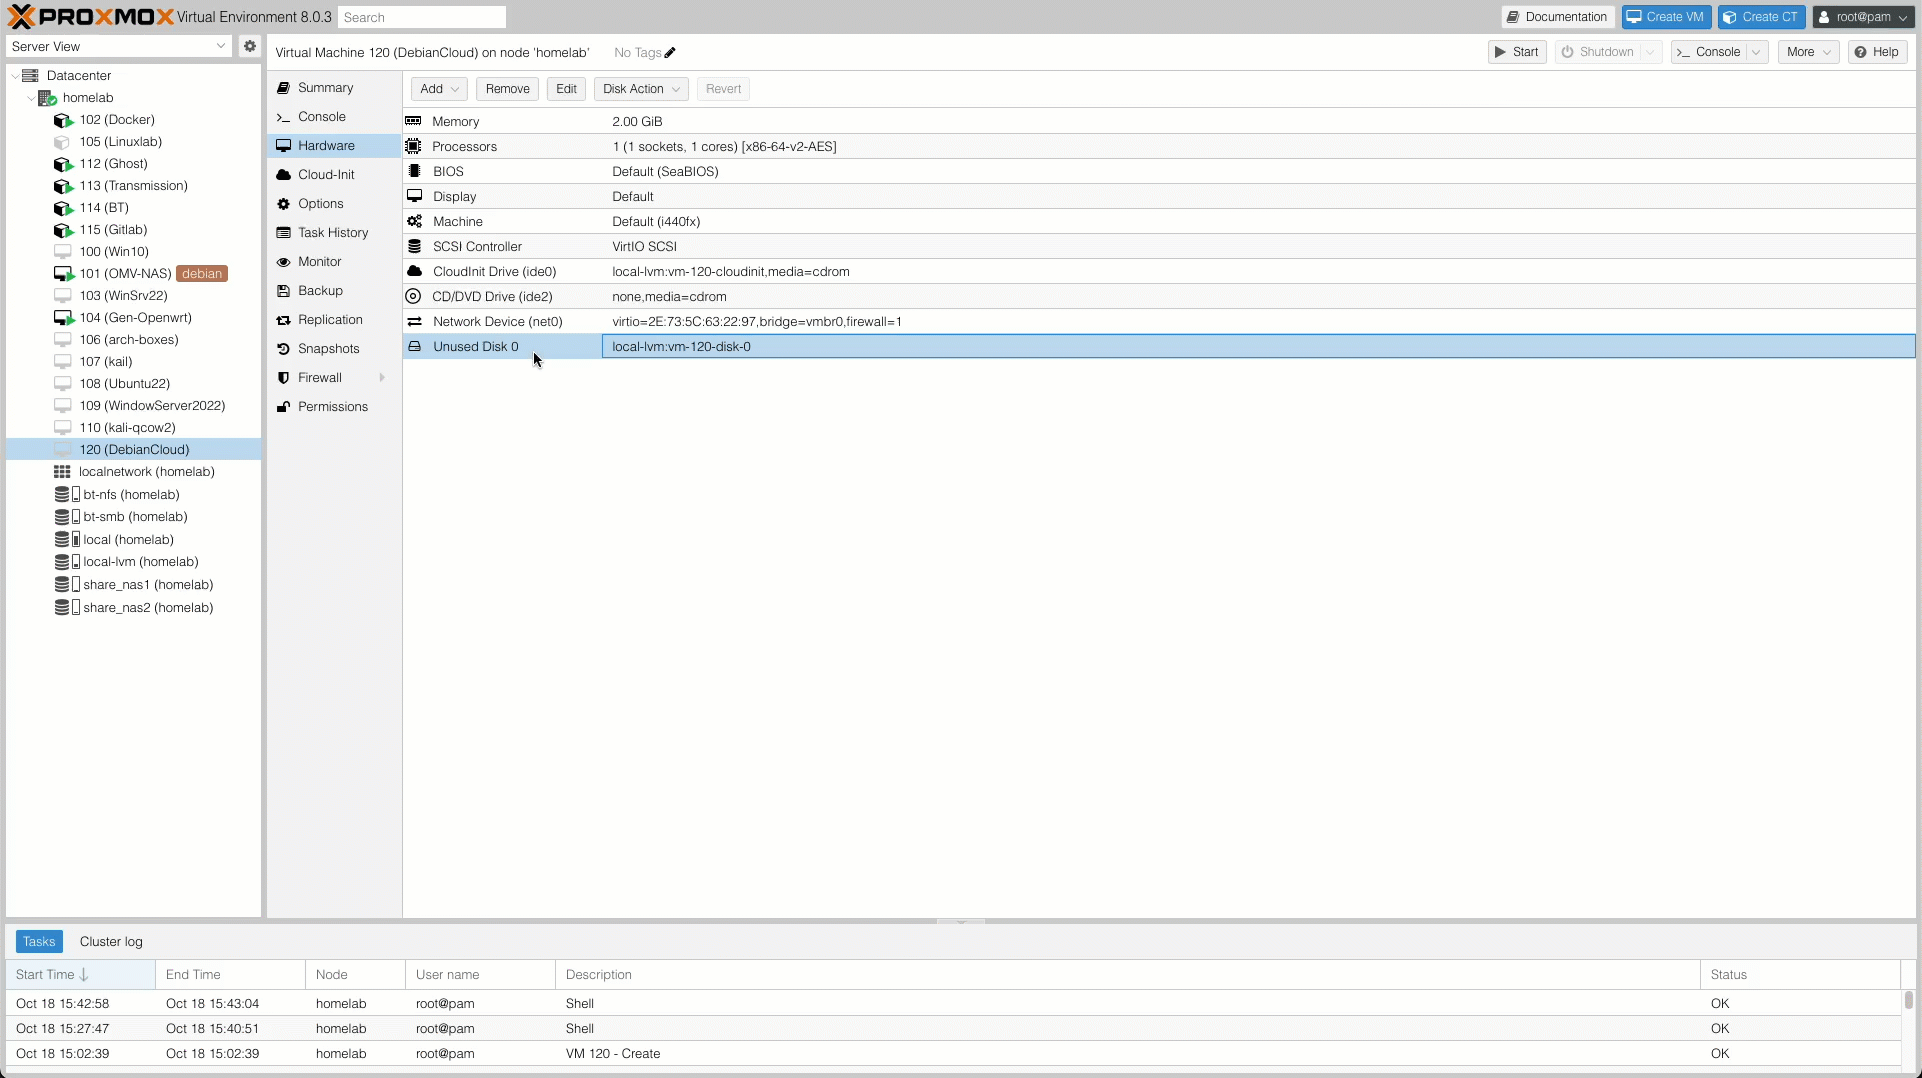Open the Documentation link
This screenshot has height=1078, width=1922.
click(x=1557, y=17)
